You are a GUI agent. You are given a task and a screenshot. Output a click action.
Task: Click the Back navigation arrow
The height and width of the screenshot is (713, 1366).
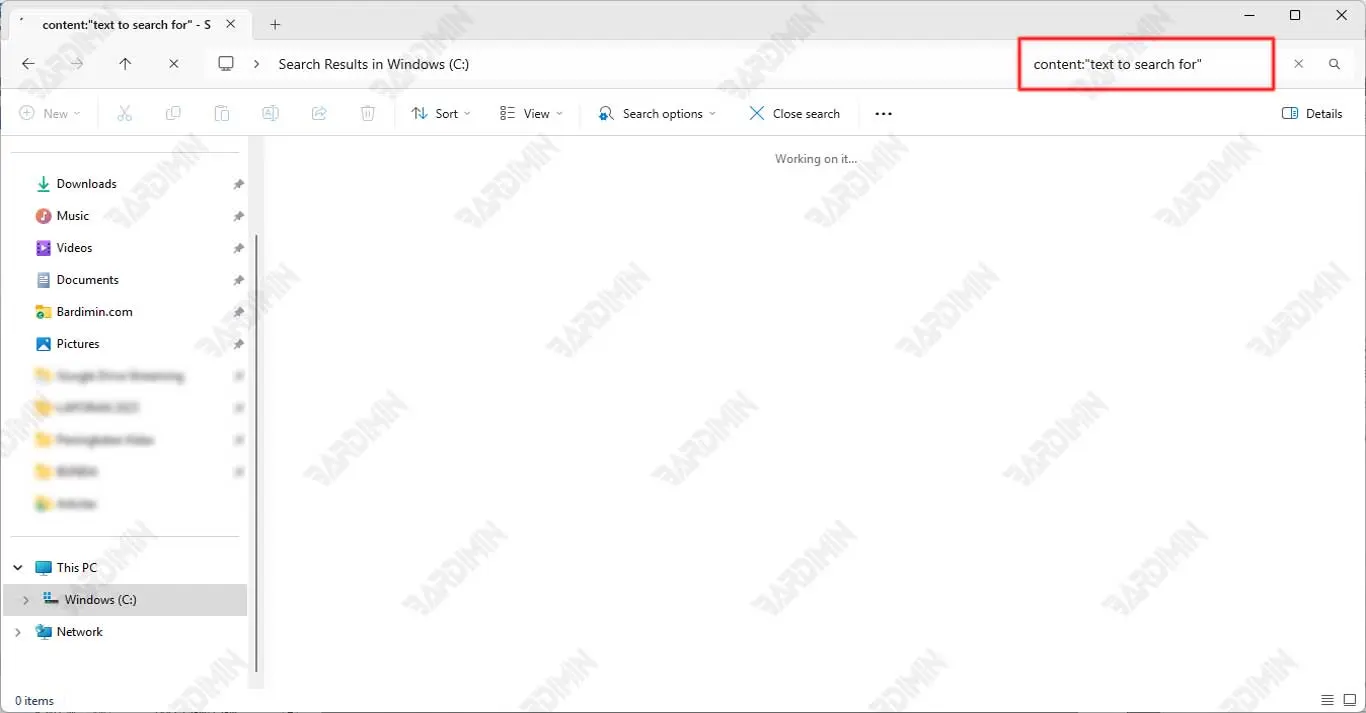pyautogui.click(x=28, y=64)
